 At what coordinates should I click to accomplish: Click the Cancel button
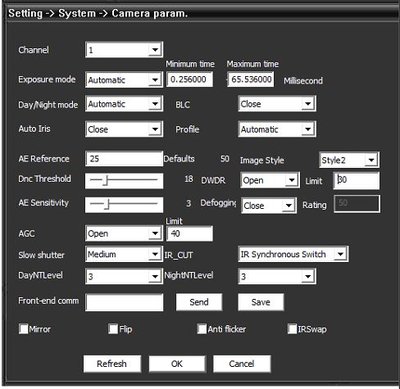242,364
